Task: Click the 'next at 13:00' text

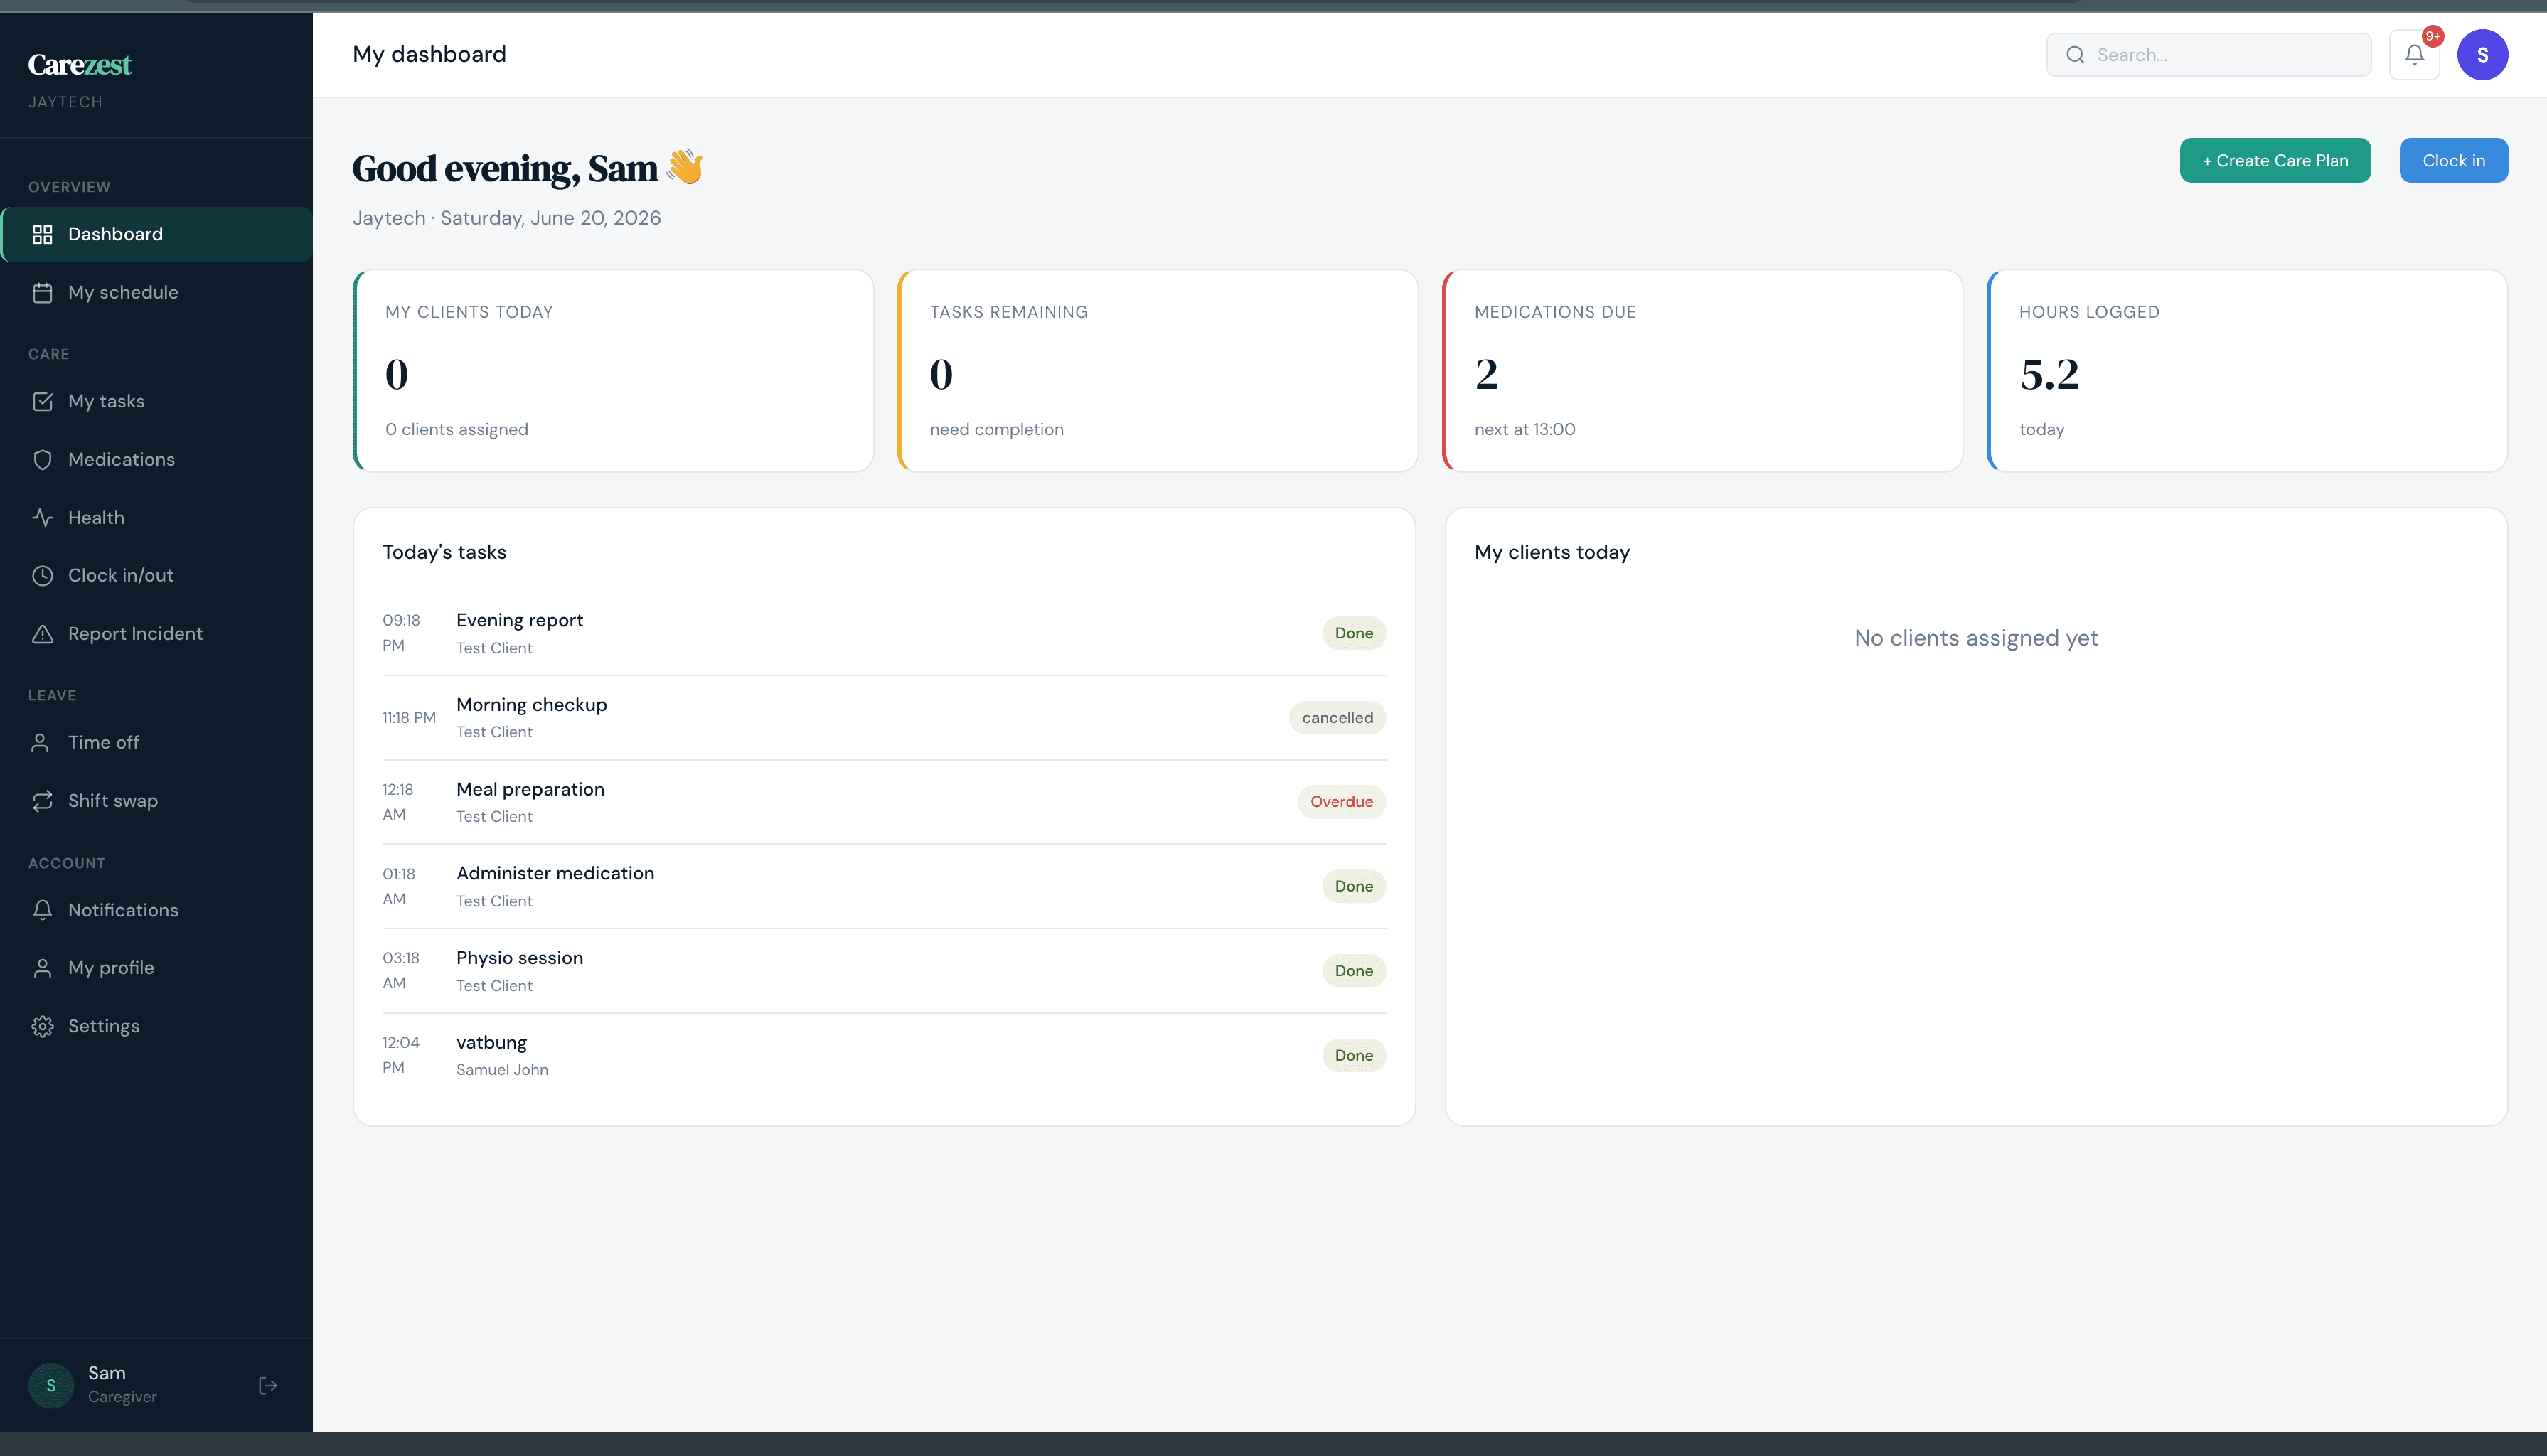Action: (1524, 429)
